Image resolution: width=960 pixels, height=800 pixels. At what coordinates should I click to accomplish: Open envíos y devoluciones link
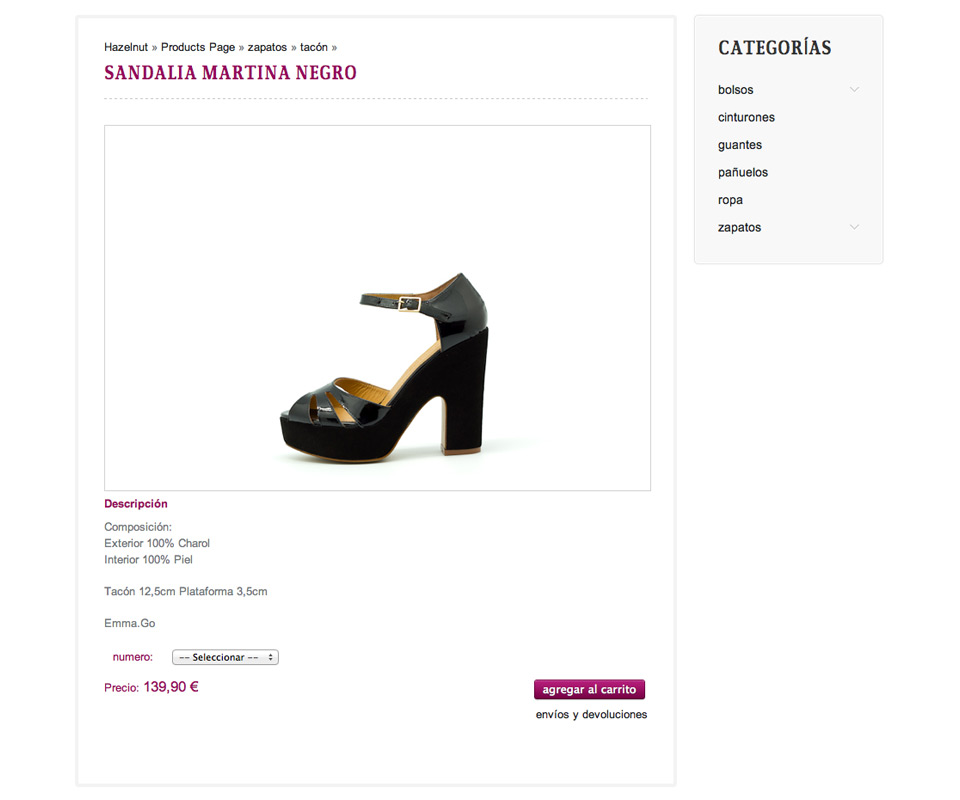(591, 714)
